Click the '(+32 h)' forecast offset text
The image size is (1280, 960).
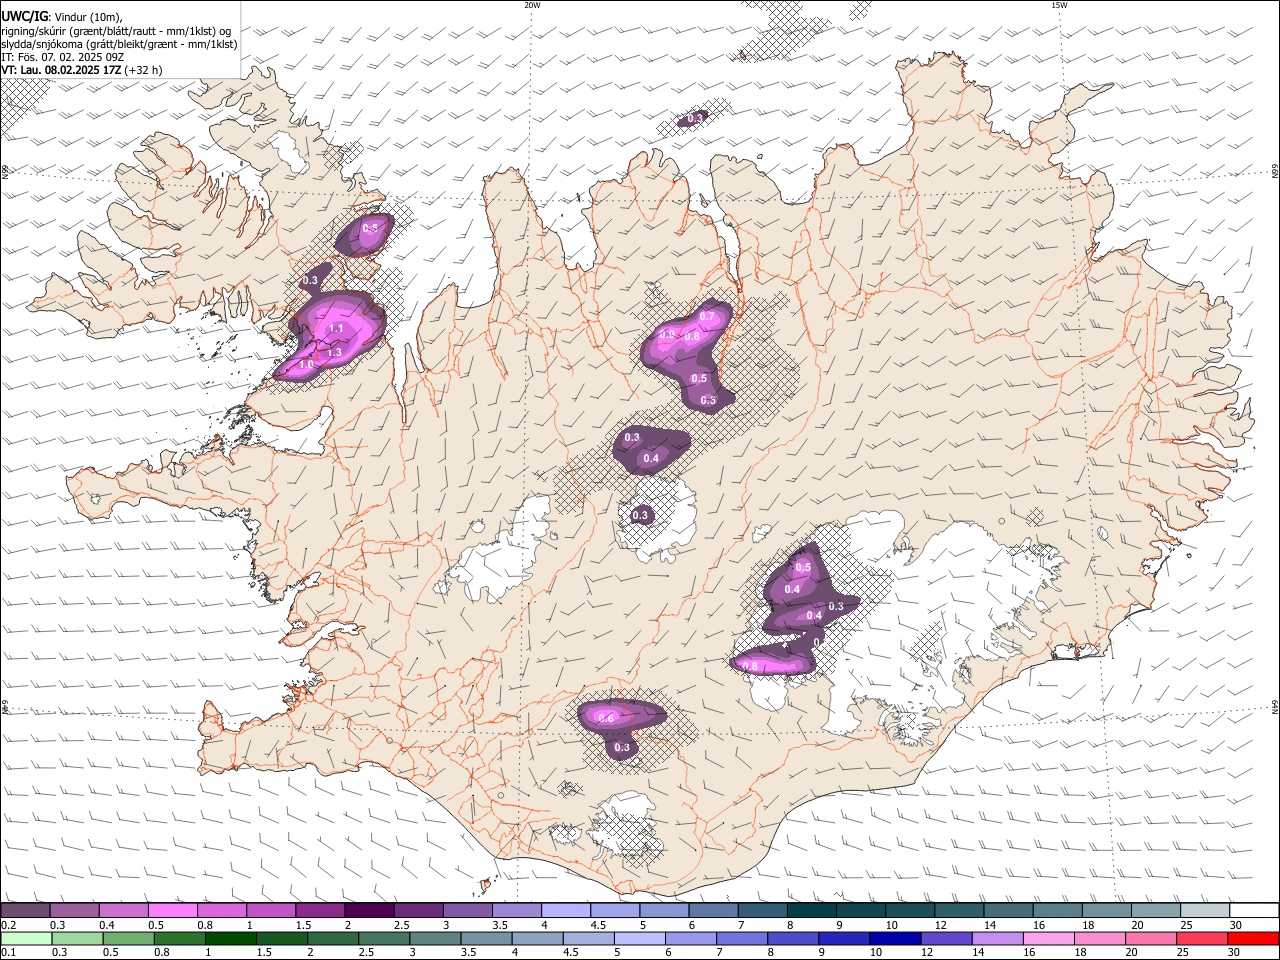click(x=144, y=70)
